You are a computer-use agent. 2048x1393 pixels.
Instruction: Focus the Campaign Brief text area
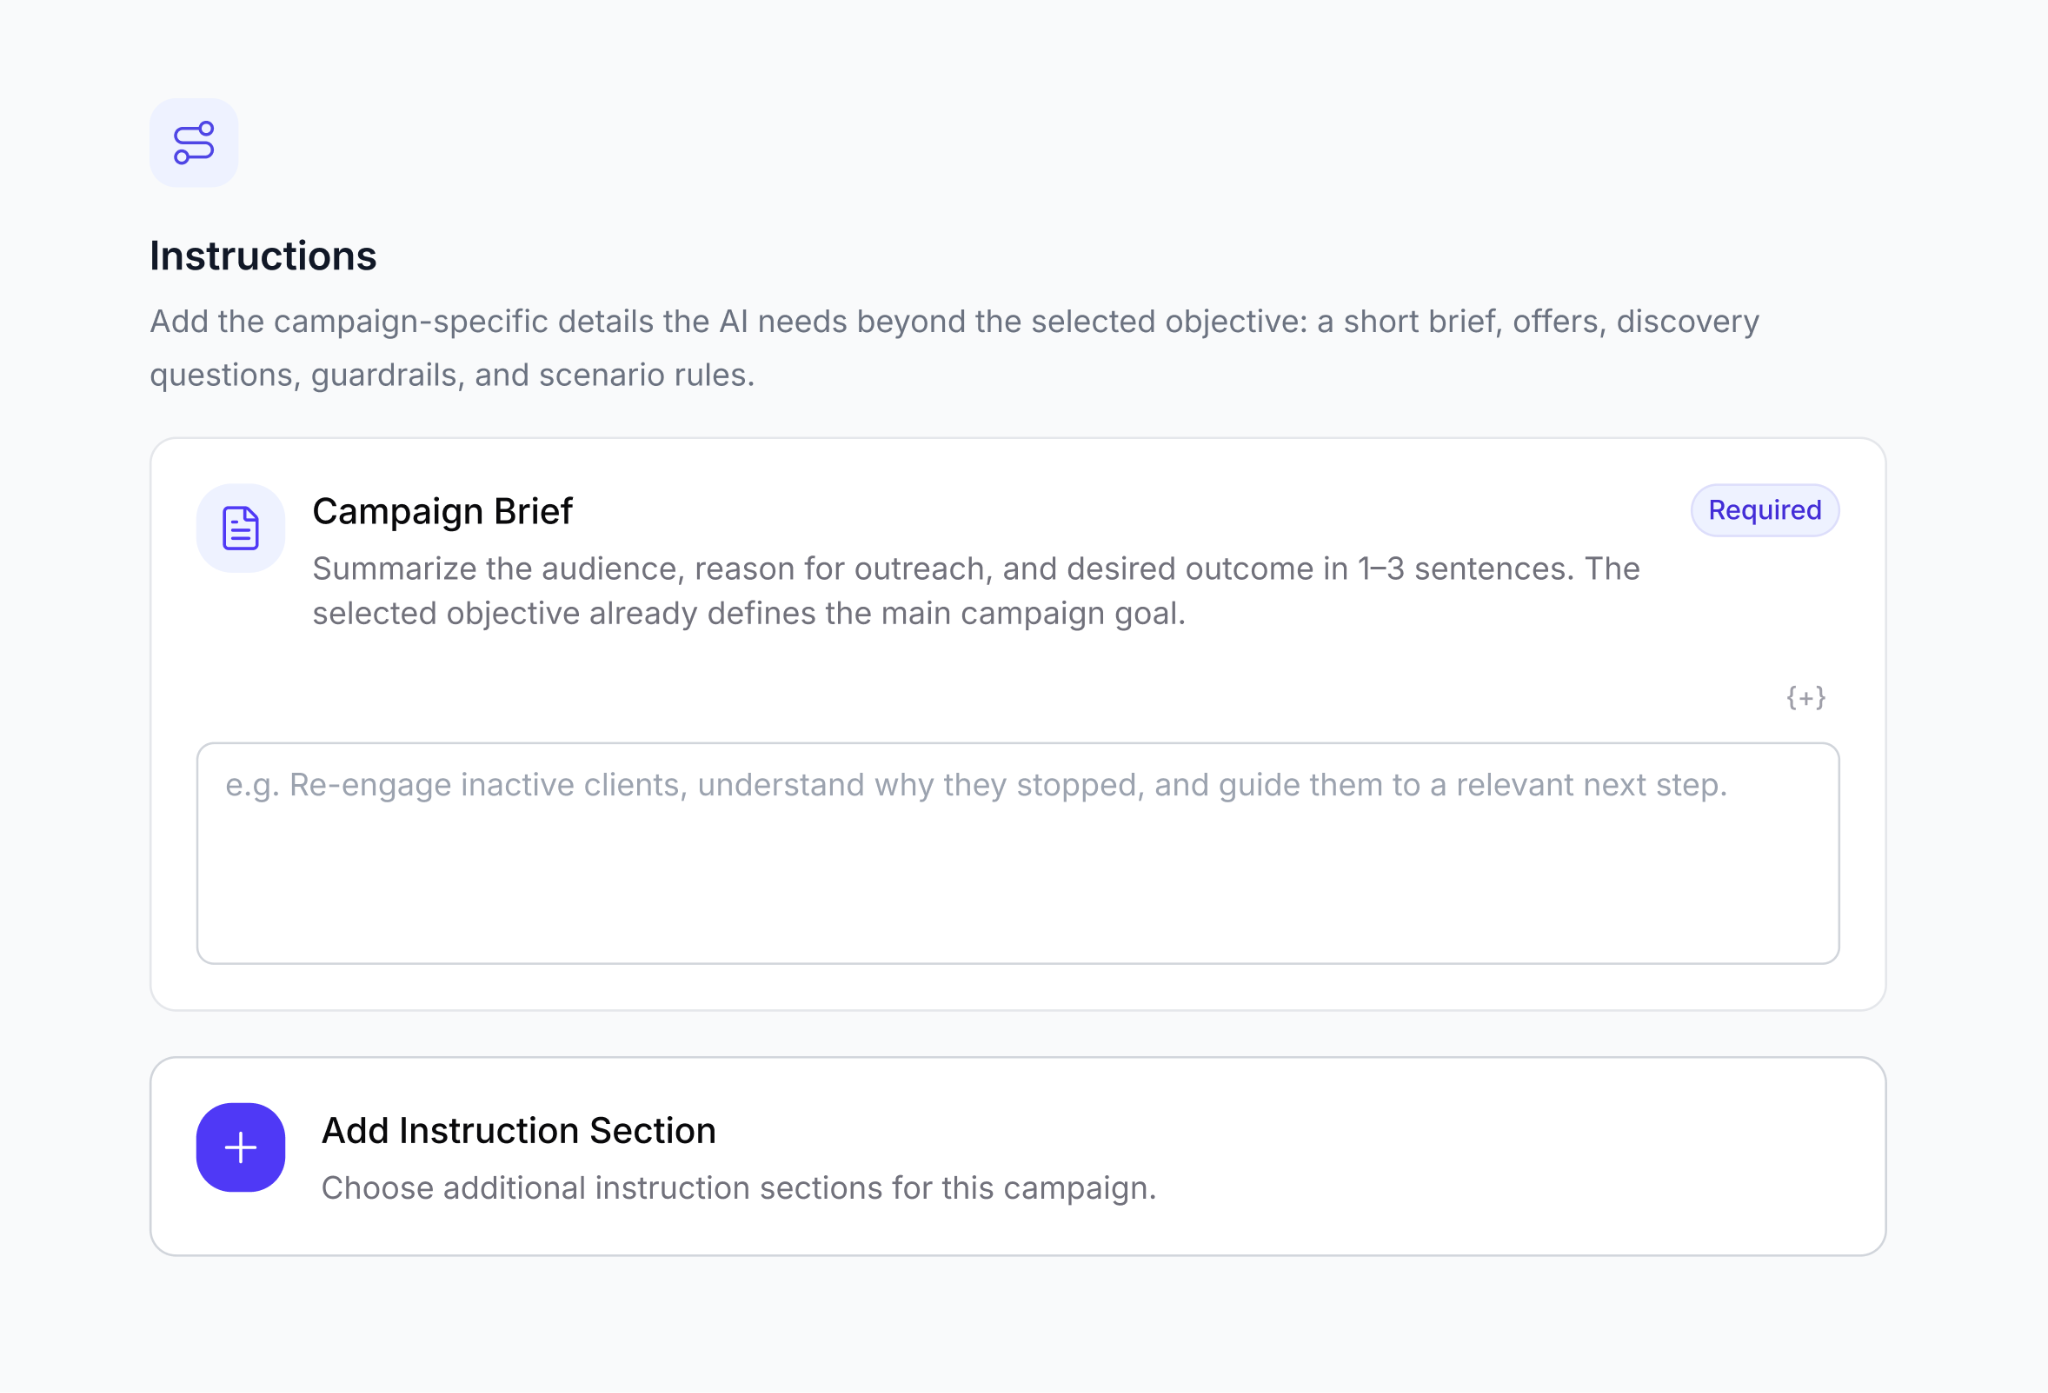[1017, 853]
